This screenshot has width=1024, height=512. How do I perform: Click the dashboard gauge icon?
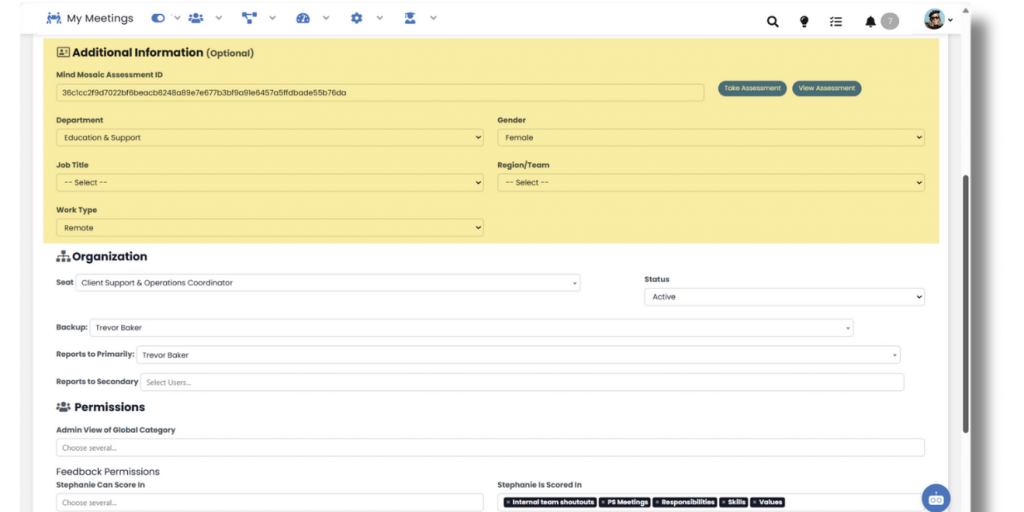(303, 19)
